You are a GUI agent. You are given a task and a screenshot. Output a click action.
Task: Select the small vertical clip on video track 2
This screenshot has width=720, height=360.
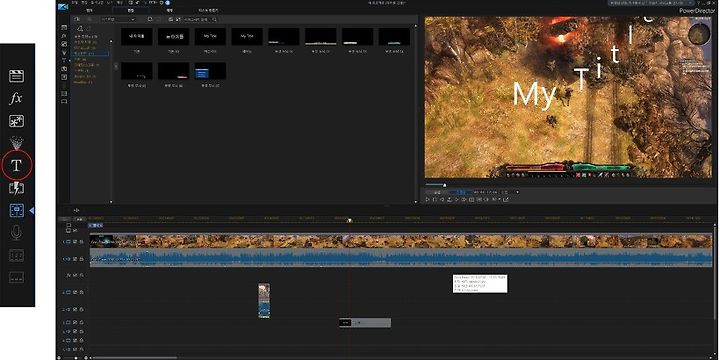264,300
